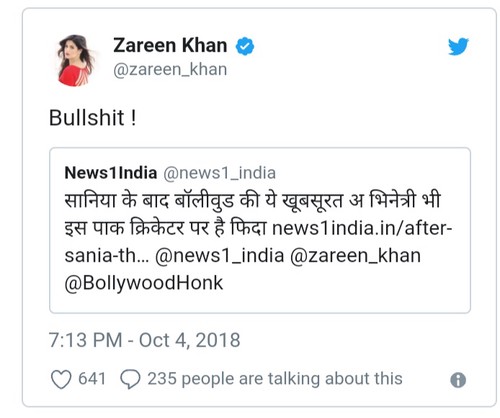Open Zareen Khan's profile picture
This screenshot has height=418, width=500.
(74, 60)
